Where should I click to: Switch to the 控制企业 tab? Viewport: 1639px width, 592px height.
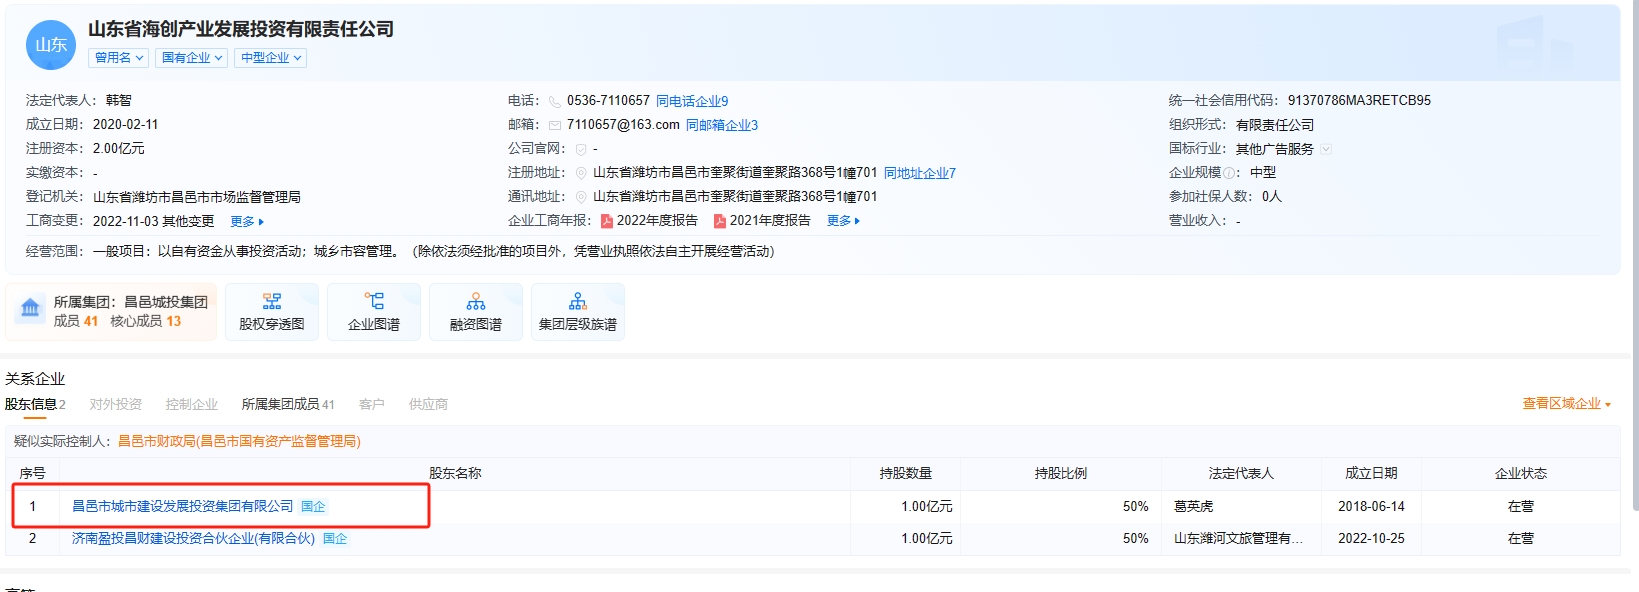point(192,405)
